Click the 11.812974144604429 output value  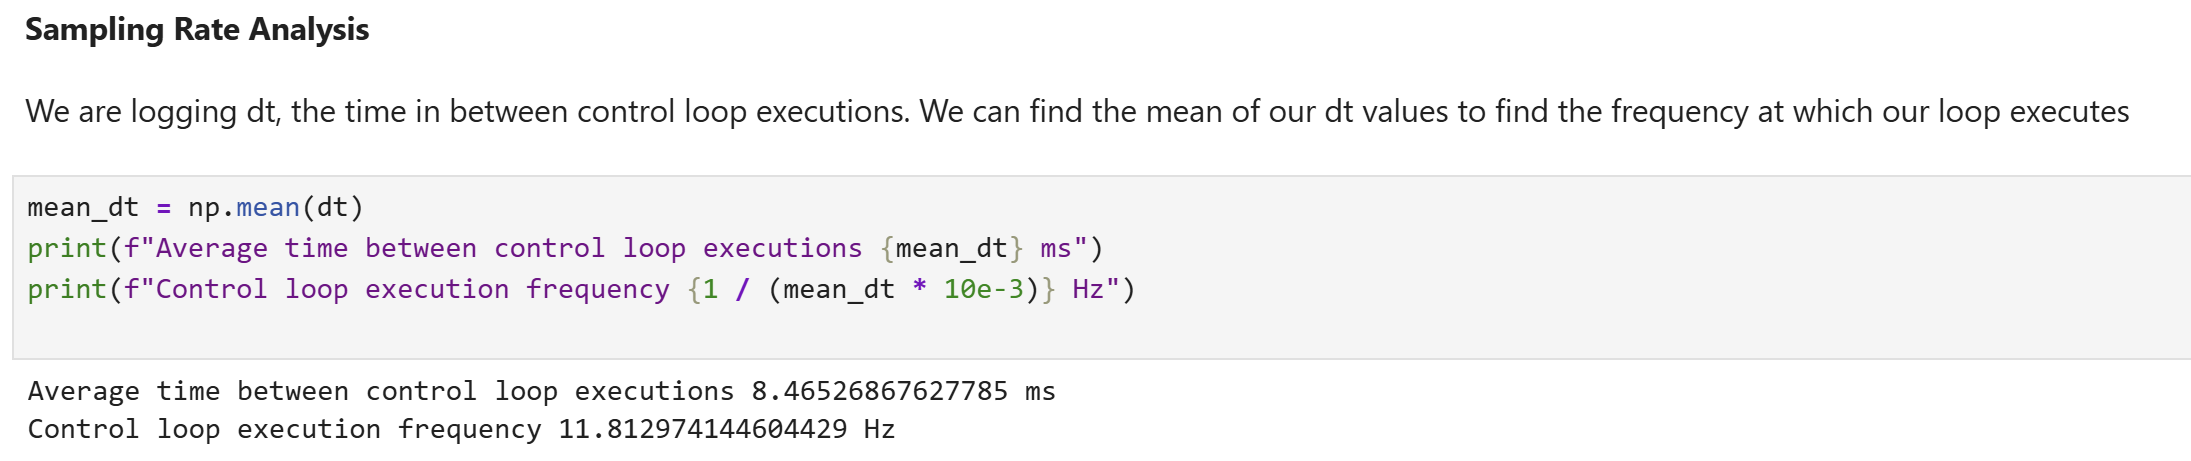703,429
